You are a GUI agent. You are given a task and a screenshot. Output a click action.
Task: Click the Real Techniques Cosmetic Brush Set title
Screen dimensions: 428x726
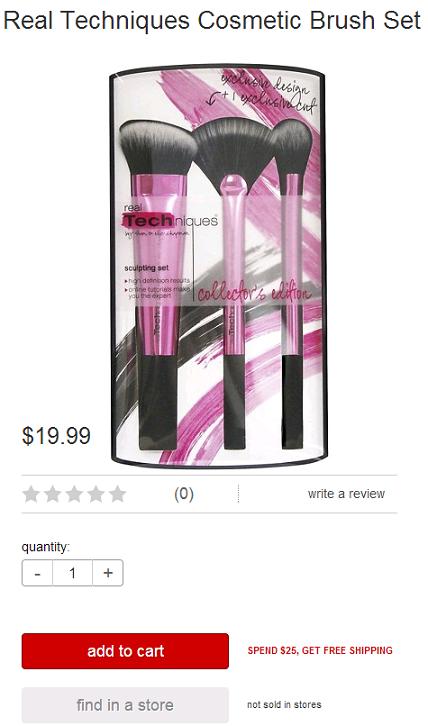213,20
